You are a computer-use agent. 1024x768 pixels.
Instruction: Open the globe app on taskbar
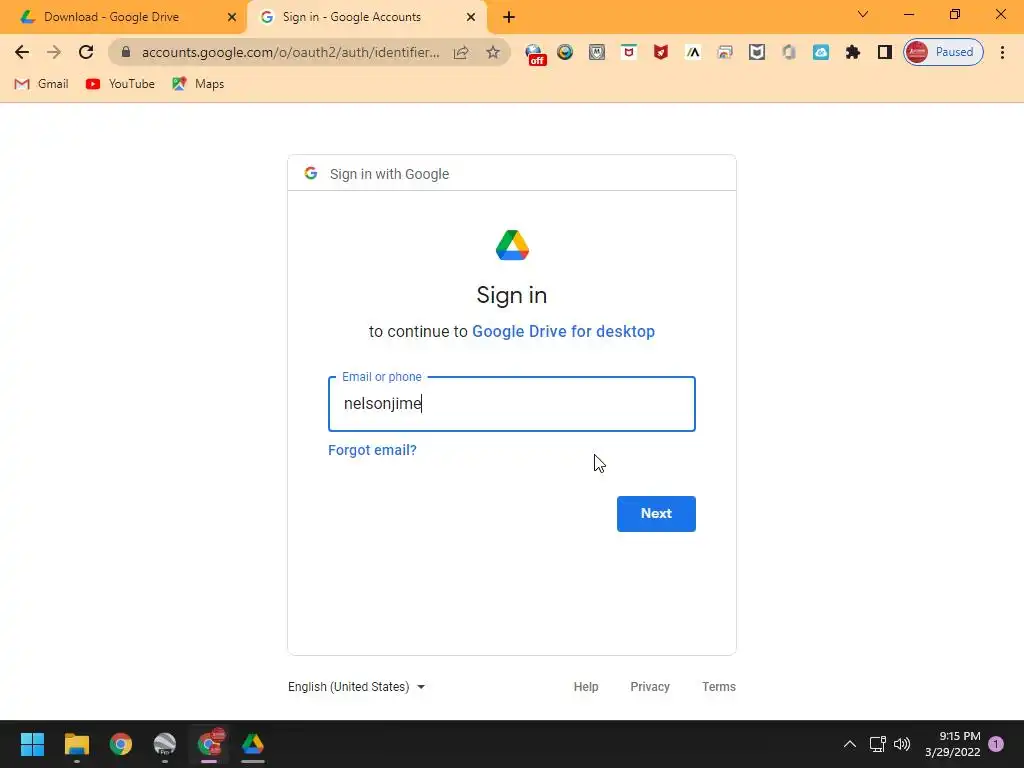coord(165,744)
